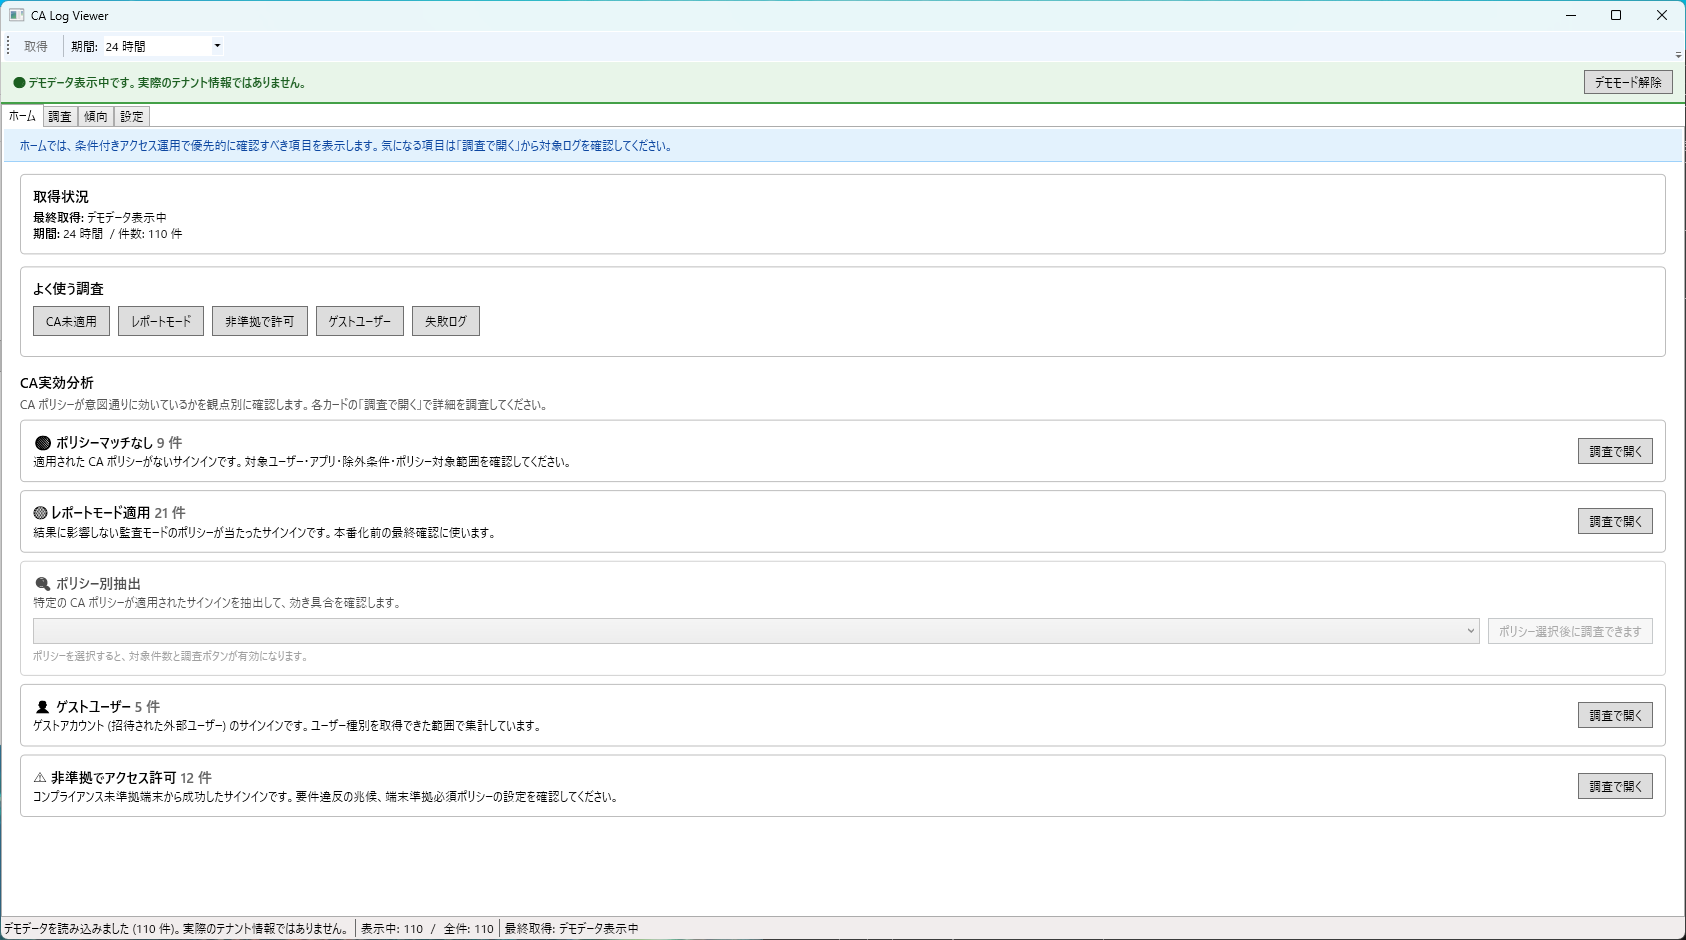The height and width of the screenshot is (940, 1686).
Task: Click the 非準拠で許可 quick button
Action: point(259,321)
